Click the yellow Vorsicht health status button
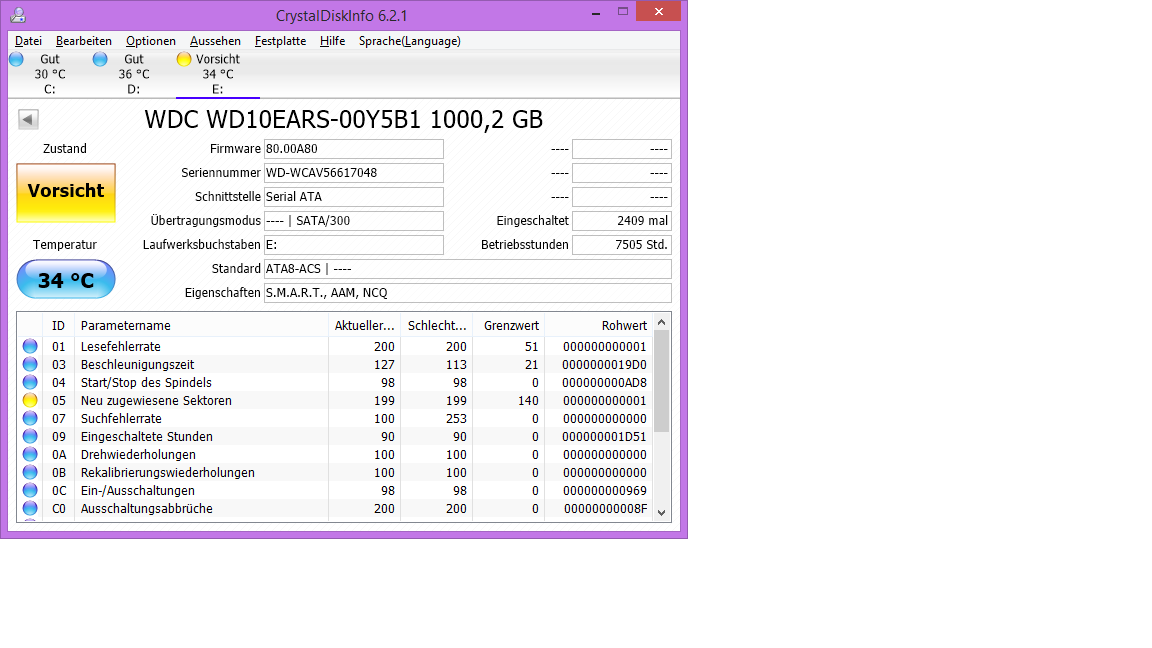 66,192
